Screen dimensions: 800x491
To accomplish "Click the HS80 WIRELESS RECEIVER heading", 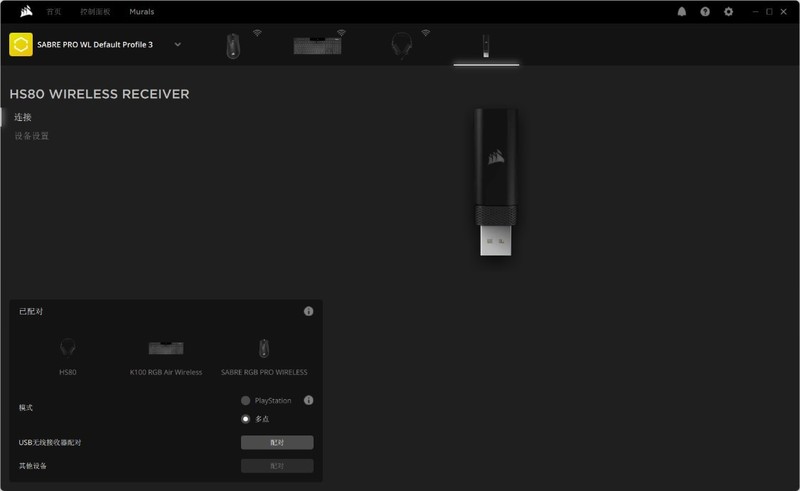I will tap(99, 94).
